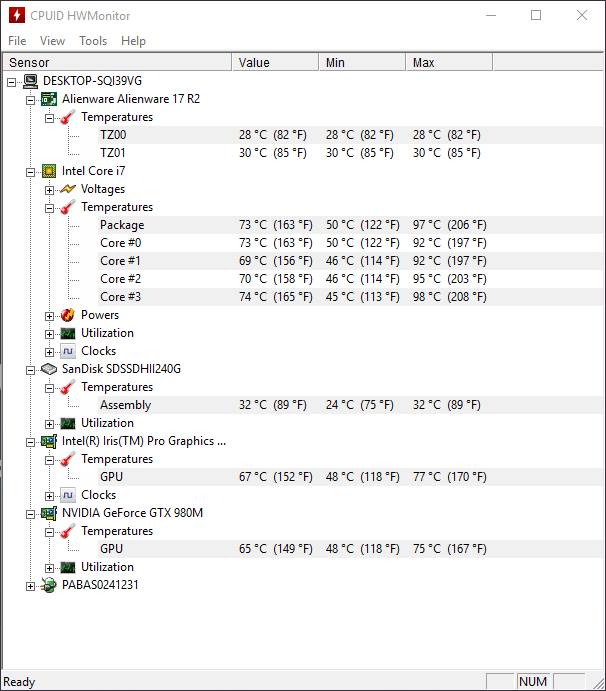The image size is (606, 691).
Task: Collapse Temperatures under Intel Core i7
Action: (49, 208)
